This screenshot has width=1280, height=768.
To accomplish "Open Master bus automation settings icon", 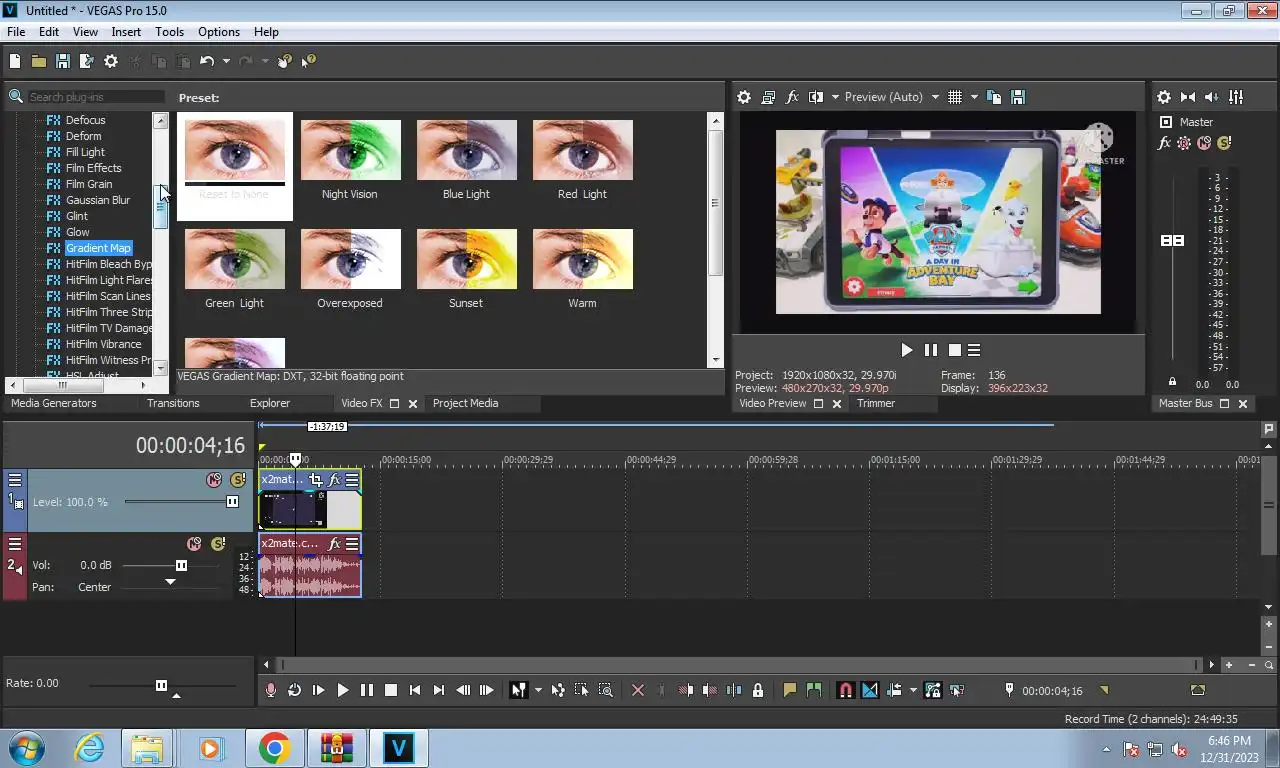I will [1184, 143].
